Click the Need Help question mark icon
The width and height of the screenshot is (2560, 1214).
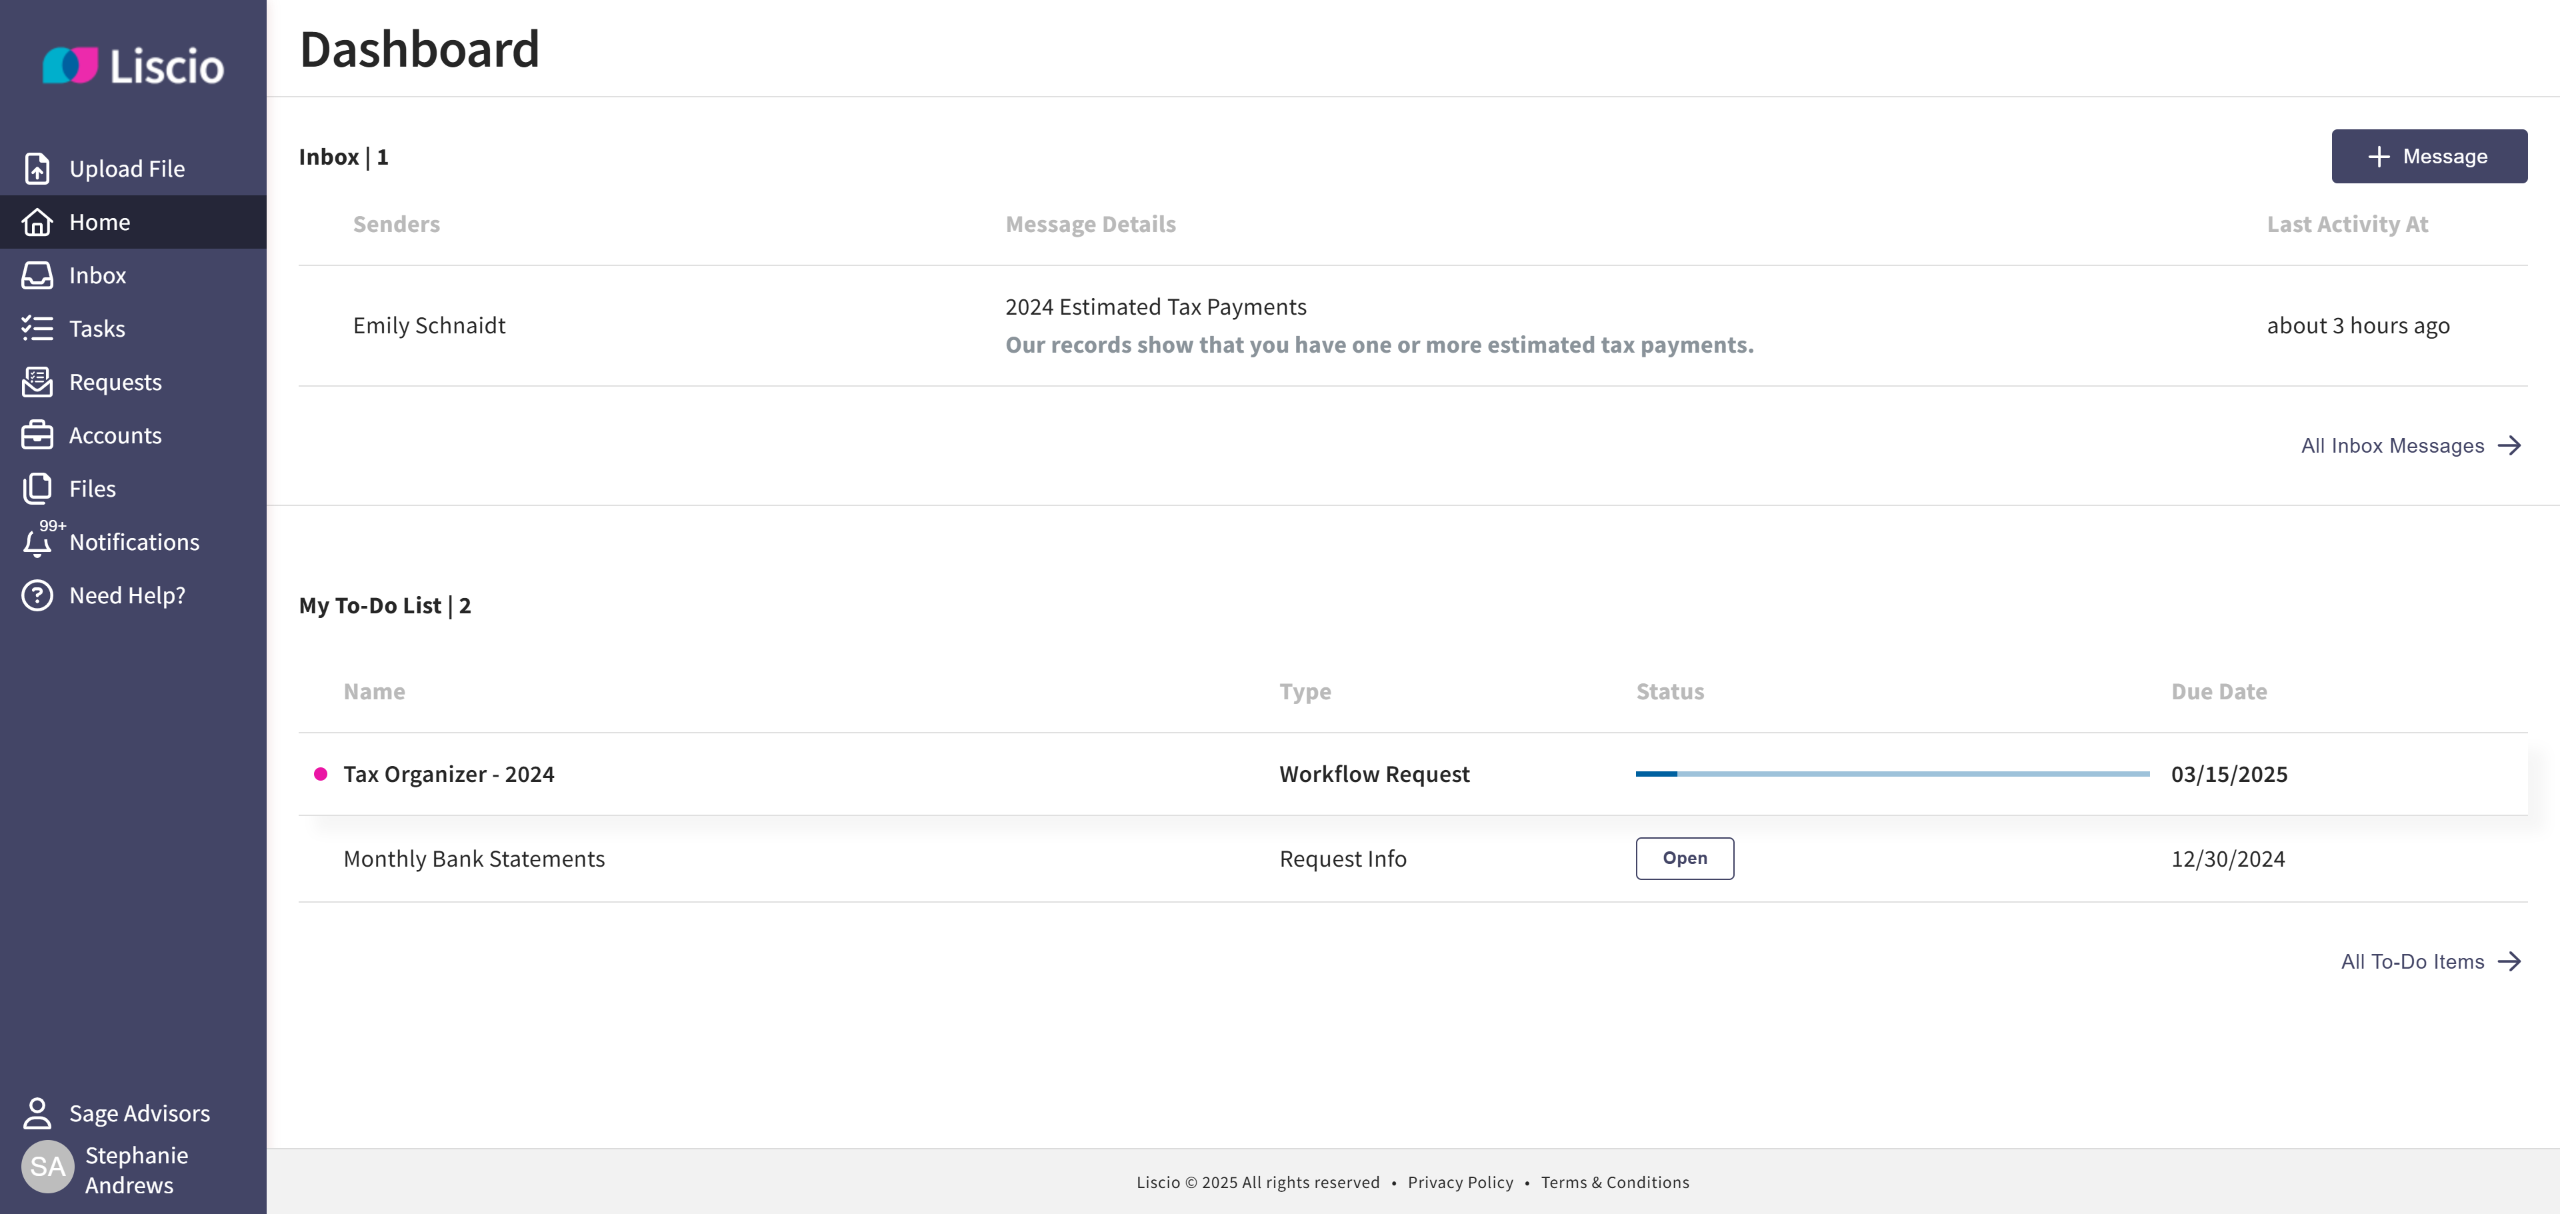tap(37, 595)
